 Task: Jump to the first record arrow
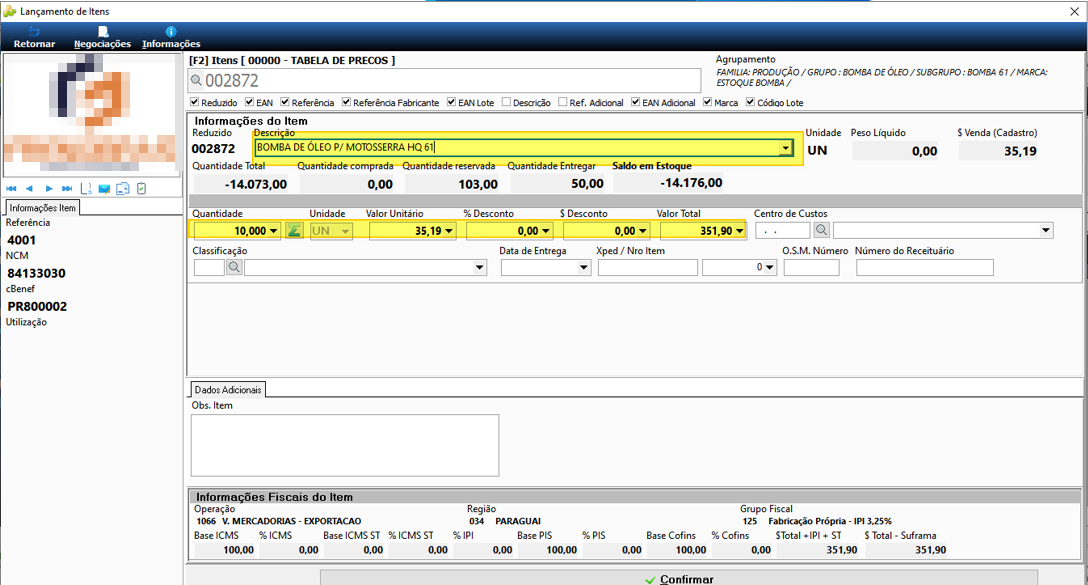pyautogui.click(x=11, y=189)
